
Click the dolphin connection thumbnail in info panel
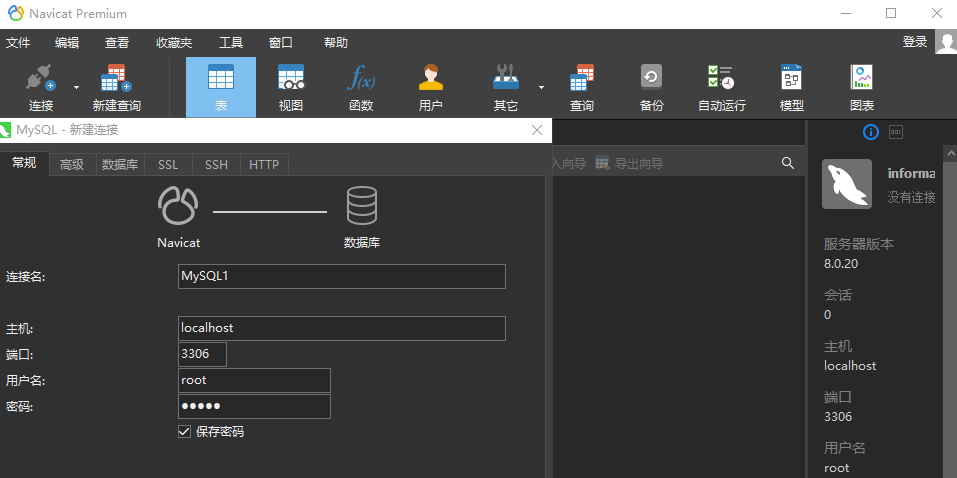click(847, 184)
